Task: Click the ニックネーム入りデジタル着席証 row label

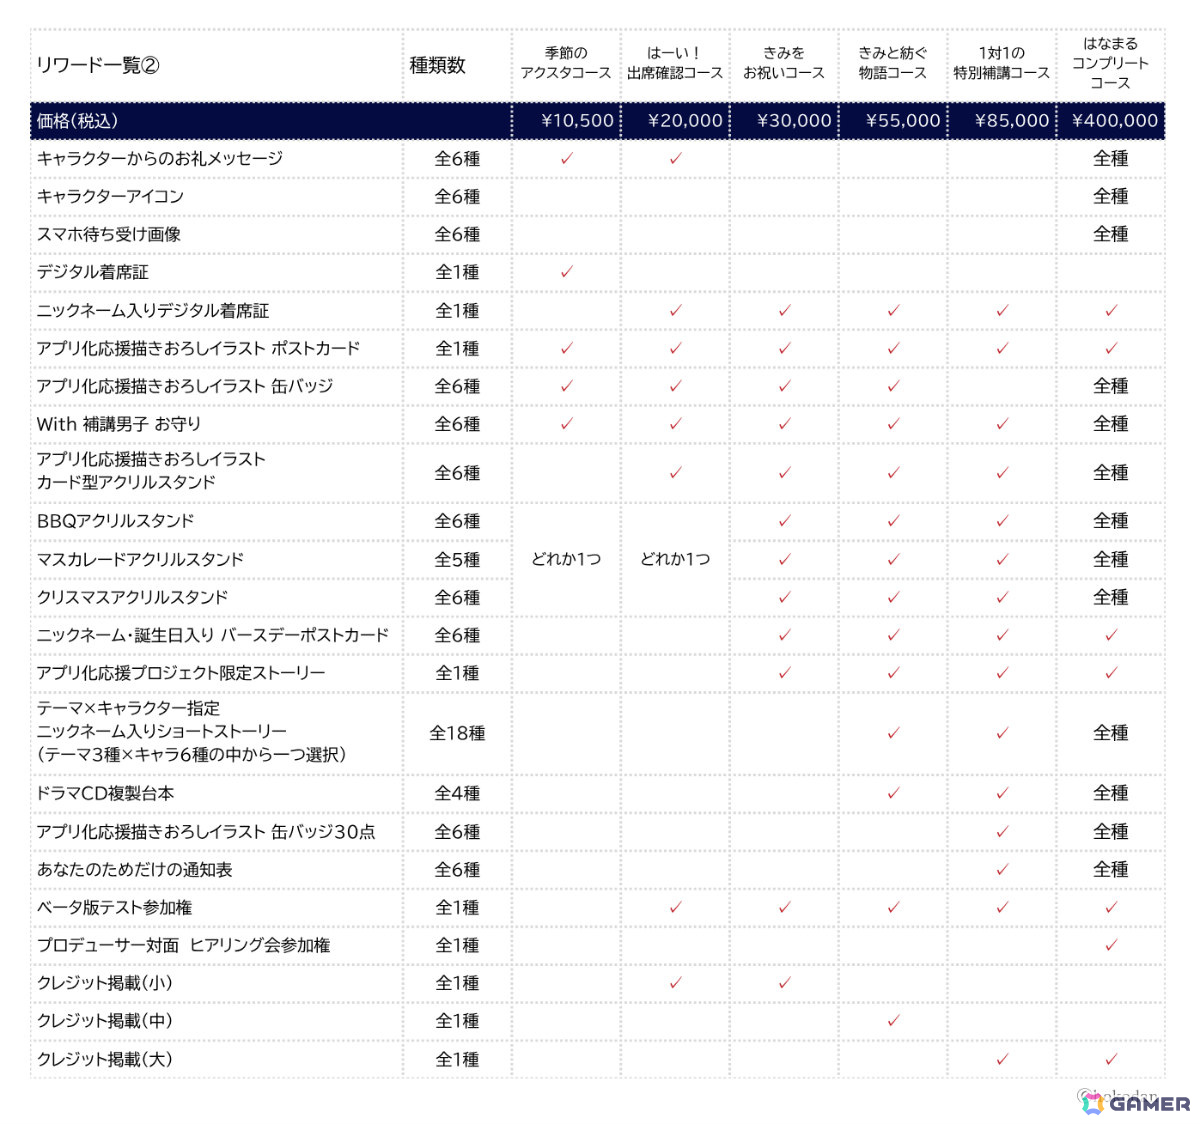Action: coord(153,310)
